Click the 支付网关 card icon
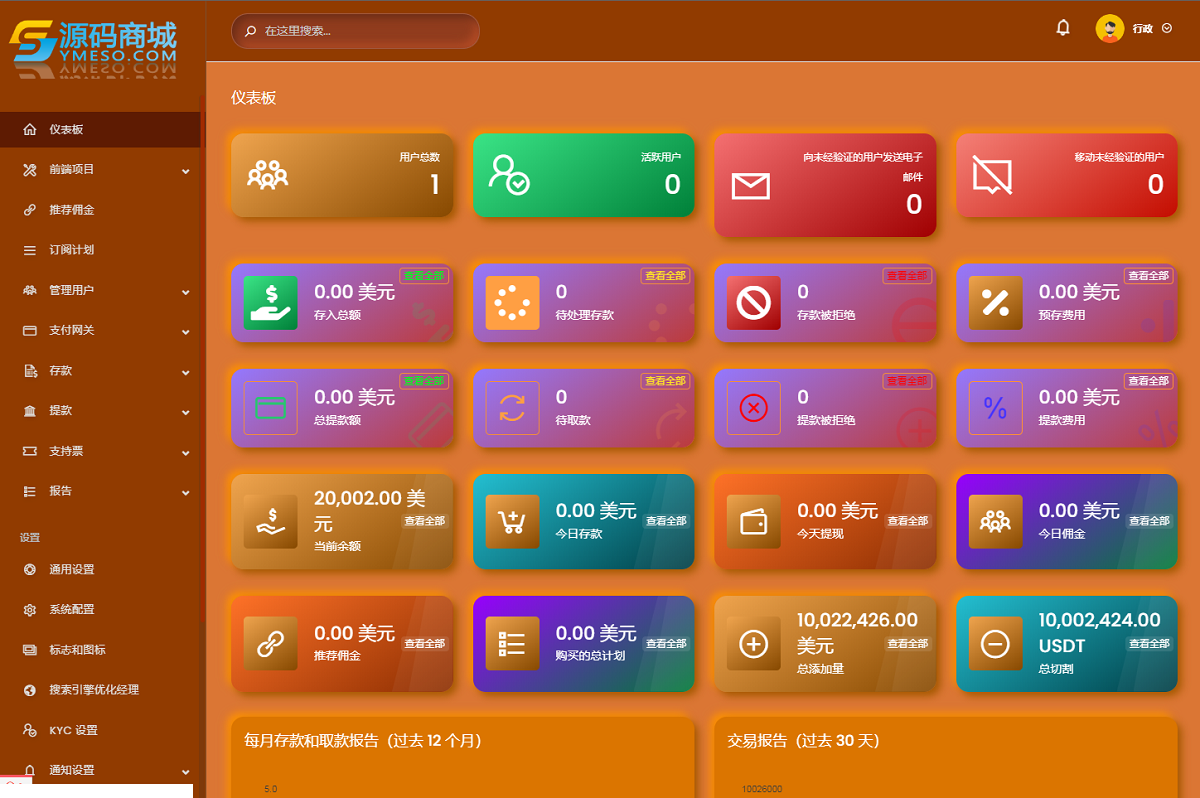Screen dimensions: 1200x798 tap(29, 330)
